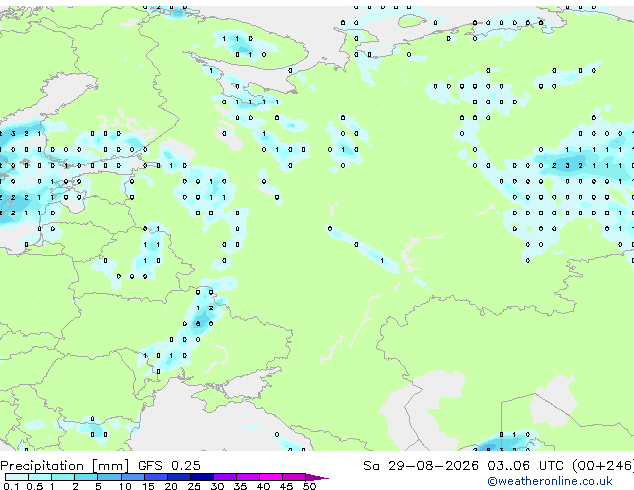The height and width of the screenshot is (490, 634).
Task: Select the 40–45 mm magenta legend box
Action: pos(271,477)
